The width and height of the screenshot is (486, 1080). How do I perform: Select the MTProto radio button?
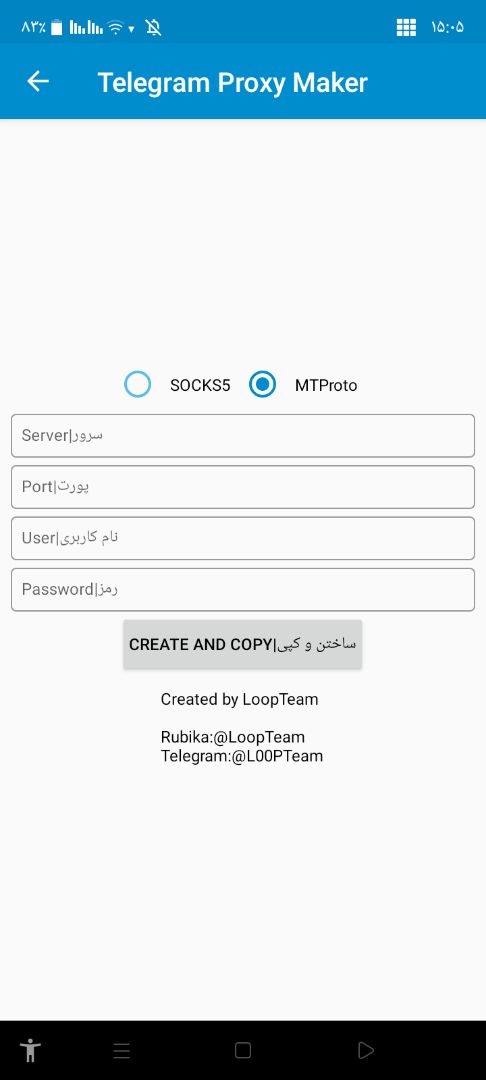262,384
